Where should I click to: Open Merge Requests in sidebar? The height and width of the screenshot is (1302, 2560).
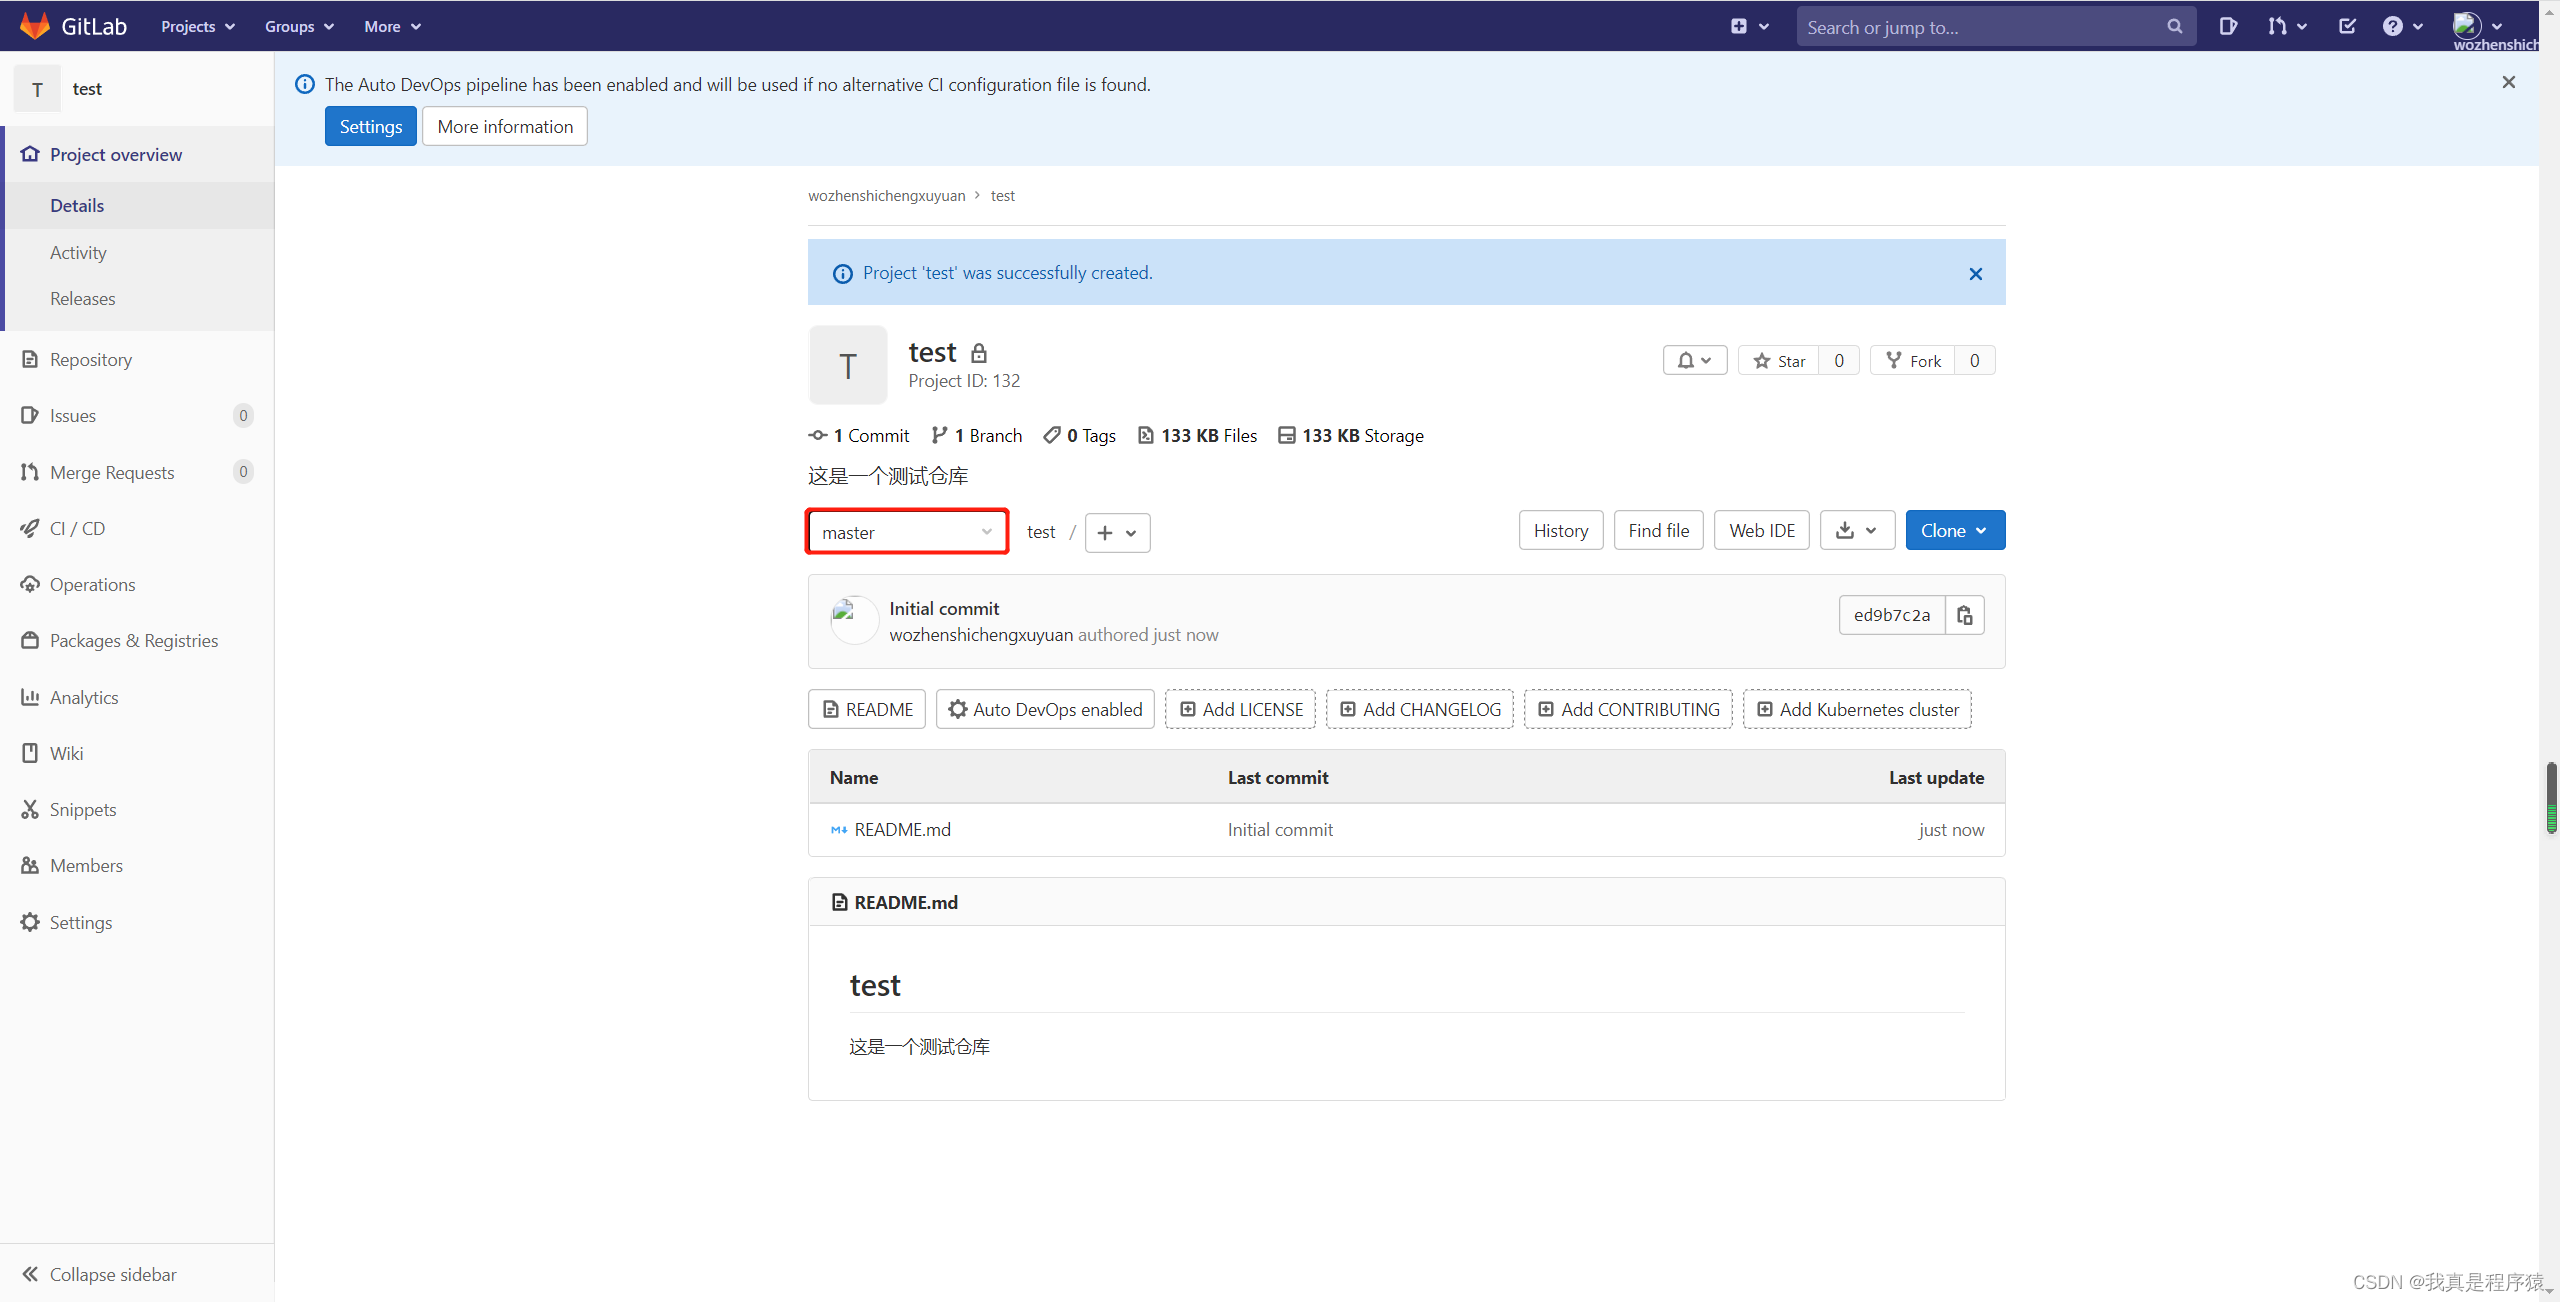coord(138,472)
